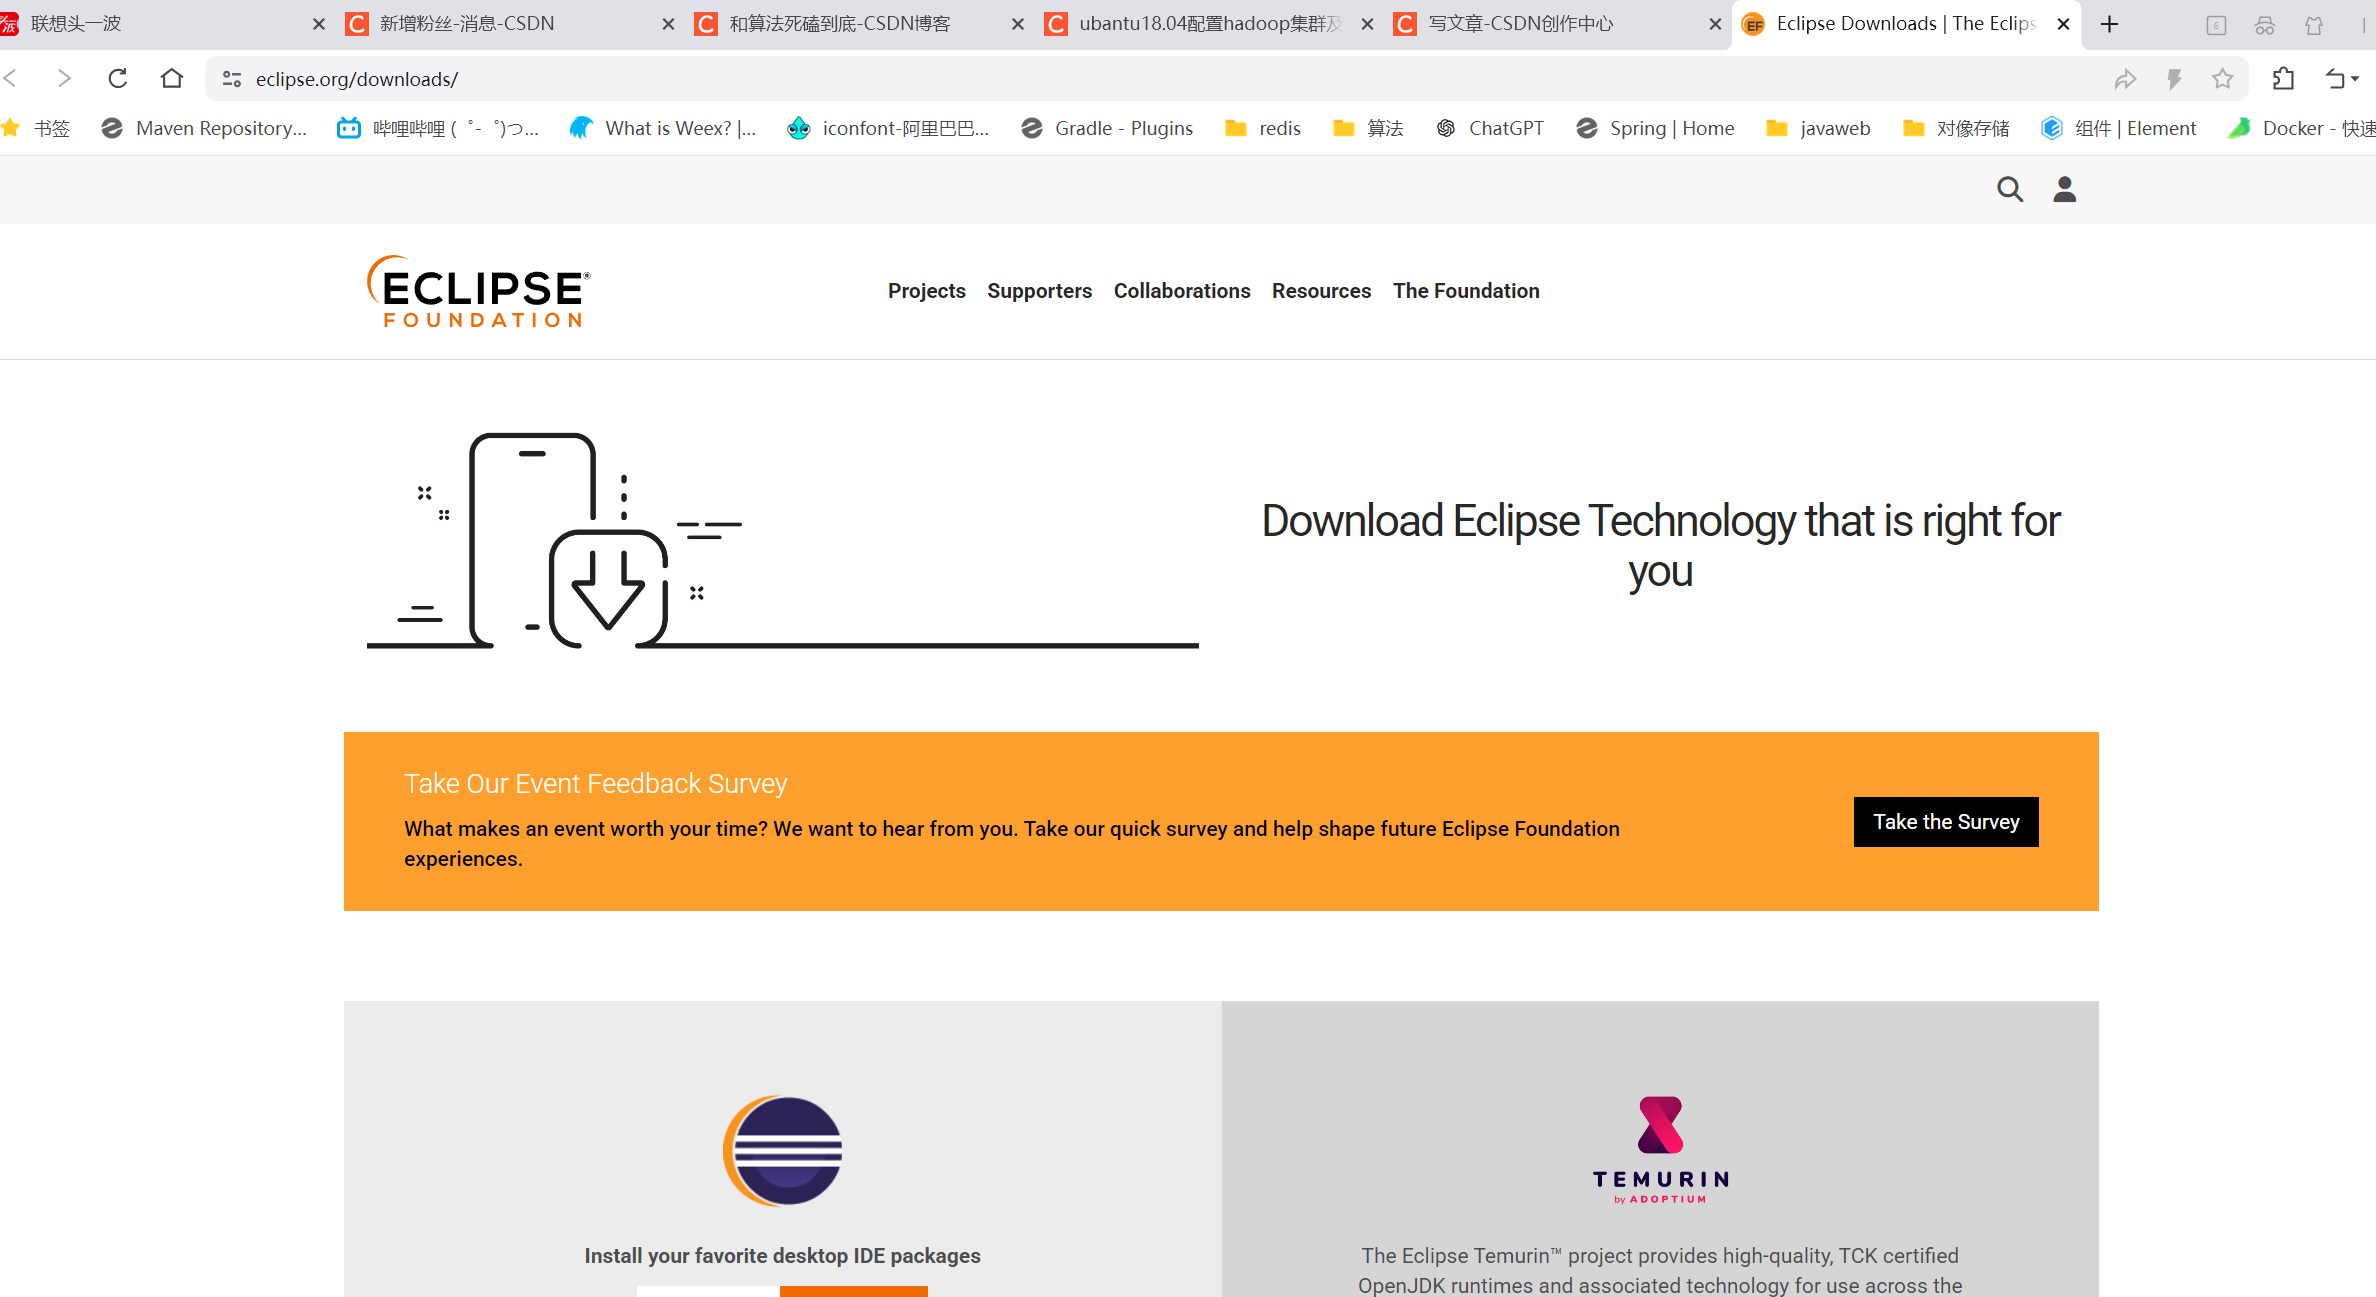Open browser extensions puzzle icon
Screen dimensions: 2376x1297
(2283, 79)
